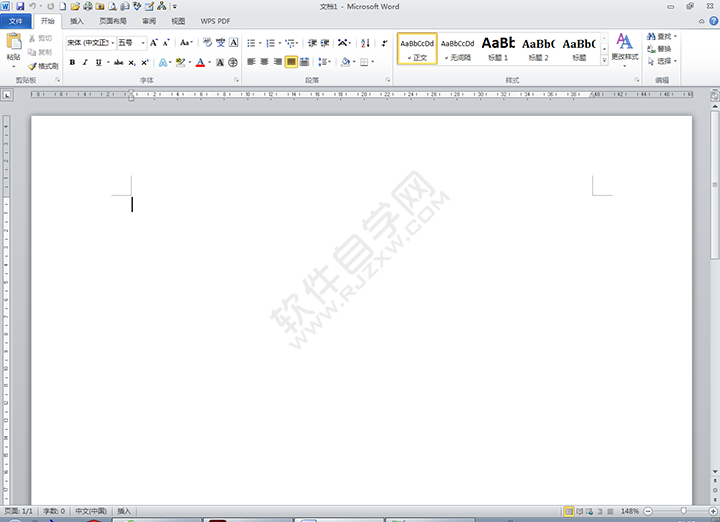Toggle Distributed alignment
Screen dimensions: 720x522
click(x=304, y=62)
